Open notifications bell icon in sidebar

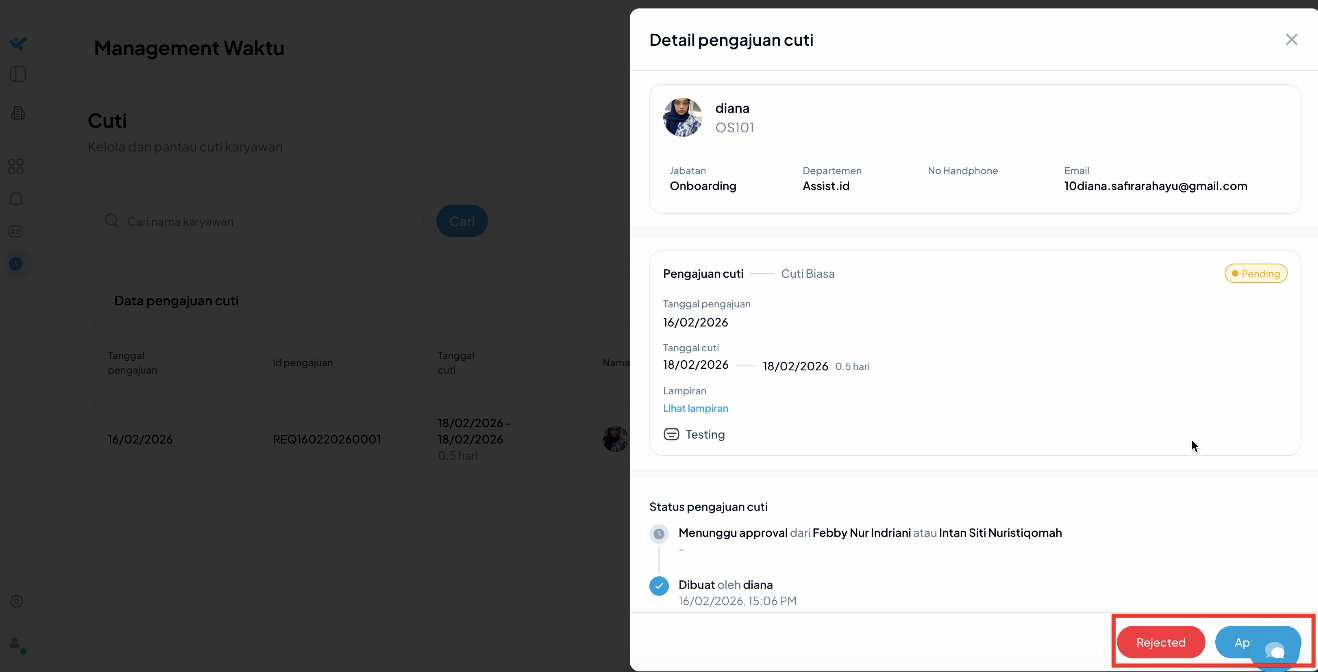[x=16, y=199]
